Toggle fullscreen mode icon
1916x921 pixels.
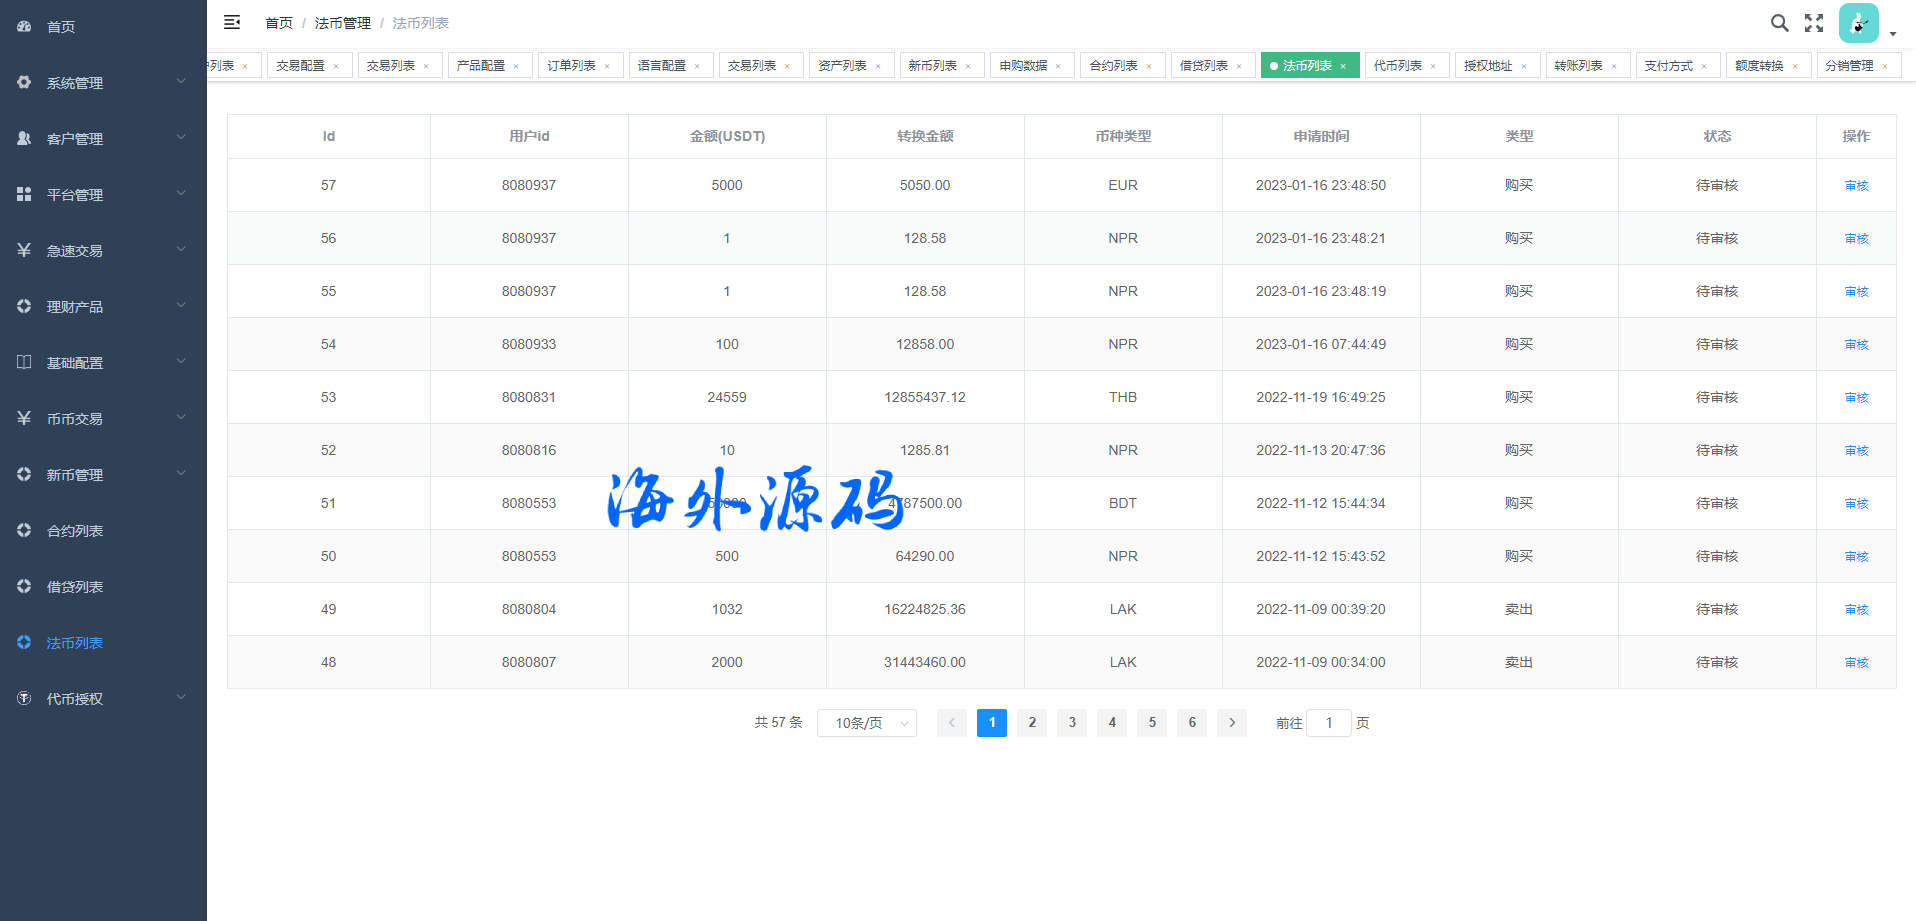click(x=1814, y=23)
